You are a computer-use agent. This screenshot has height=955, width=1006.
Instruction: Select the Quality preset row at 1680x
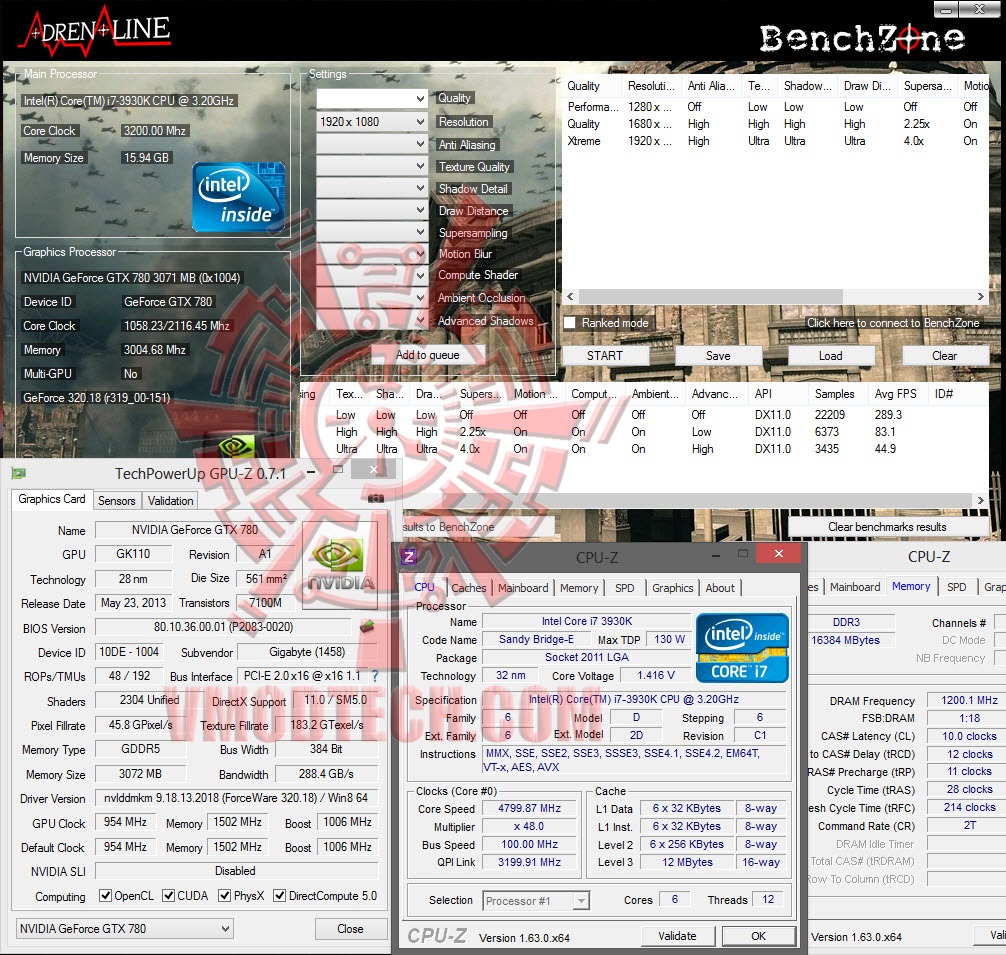(x=775, y=124)
